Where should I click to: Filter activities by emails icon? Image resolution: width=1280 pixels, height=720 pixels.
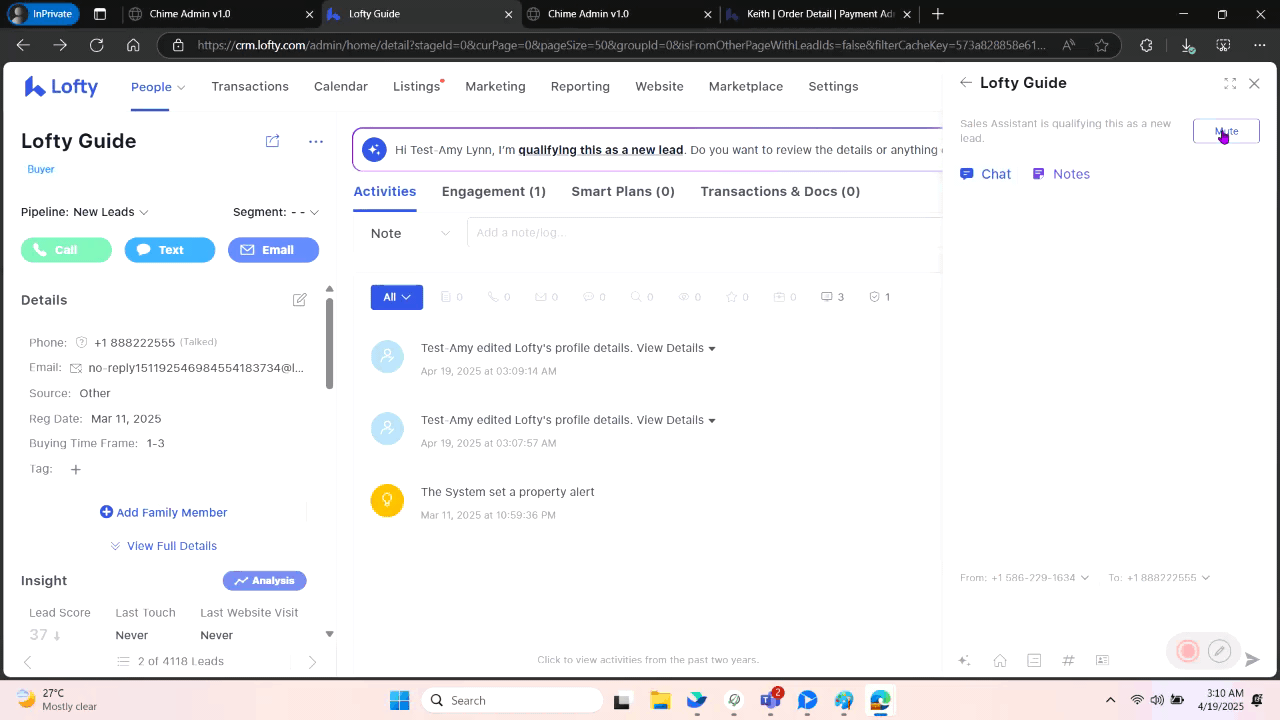point(546,297)
